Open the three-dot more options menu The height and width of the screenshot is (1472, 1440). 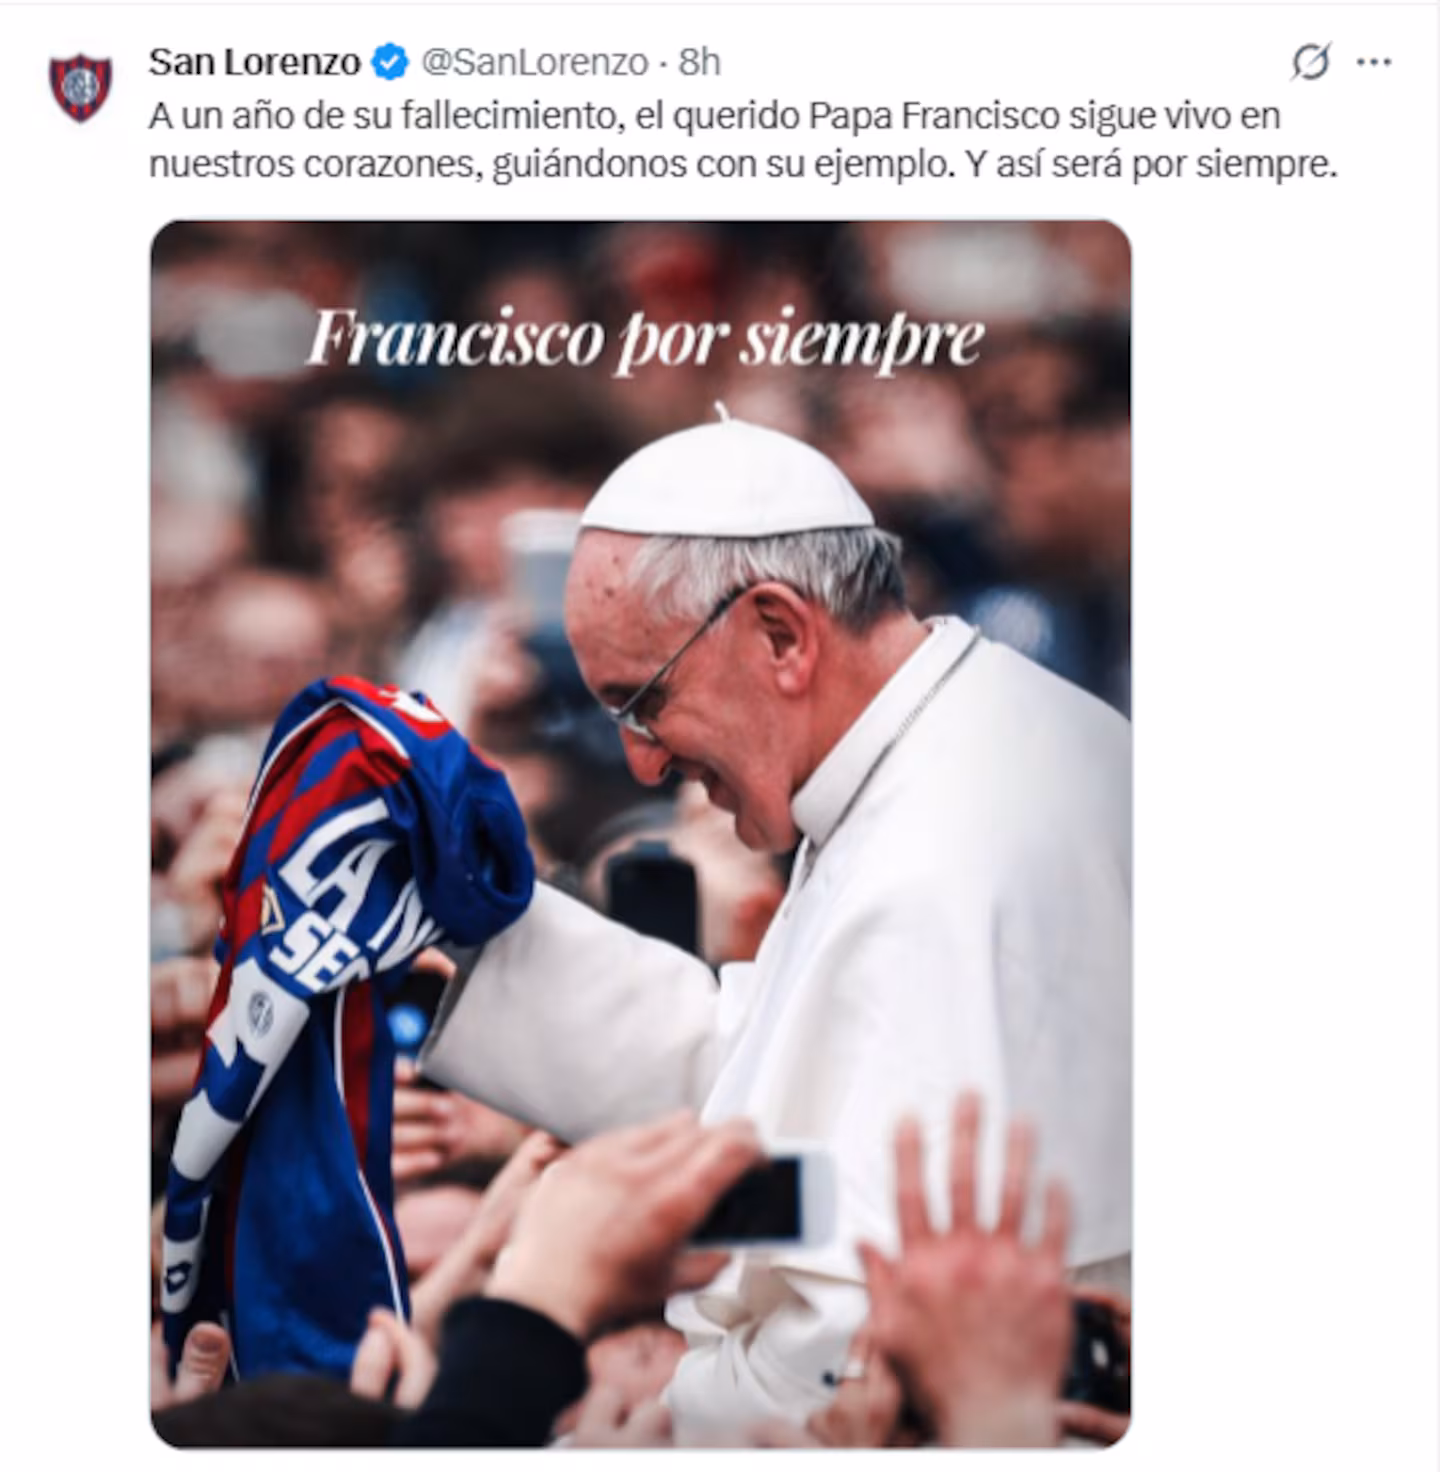[x=1374, y=62]
